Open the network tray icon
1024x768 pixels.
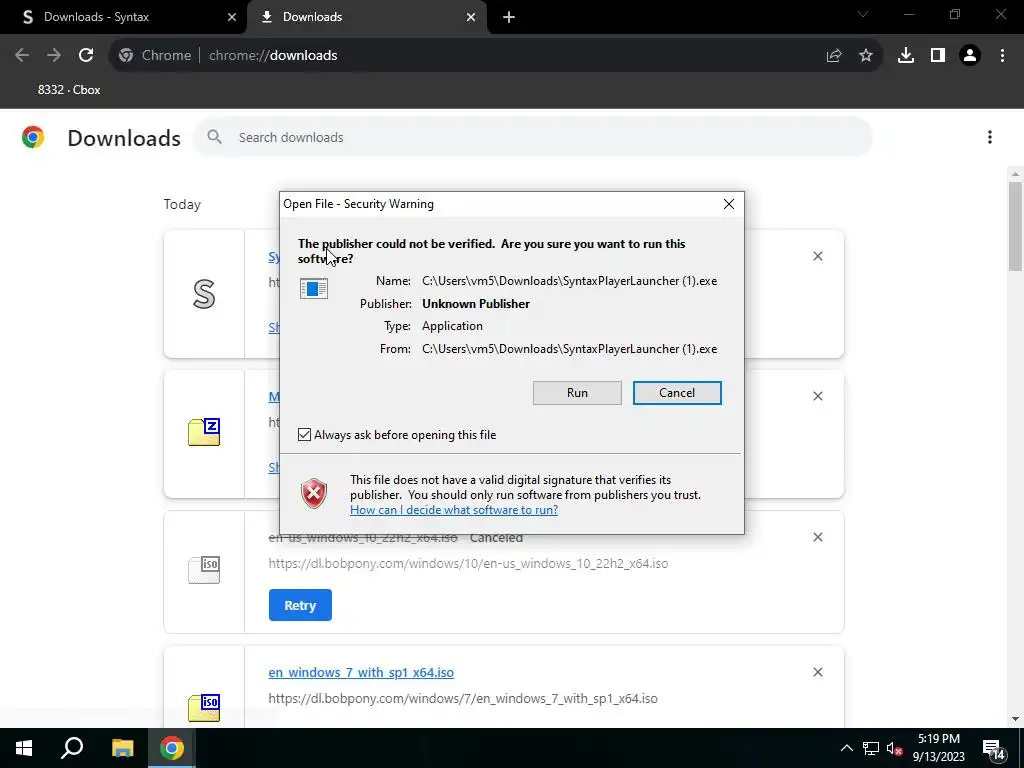pyautogui.click(x=871, y=748)
